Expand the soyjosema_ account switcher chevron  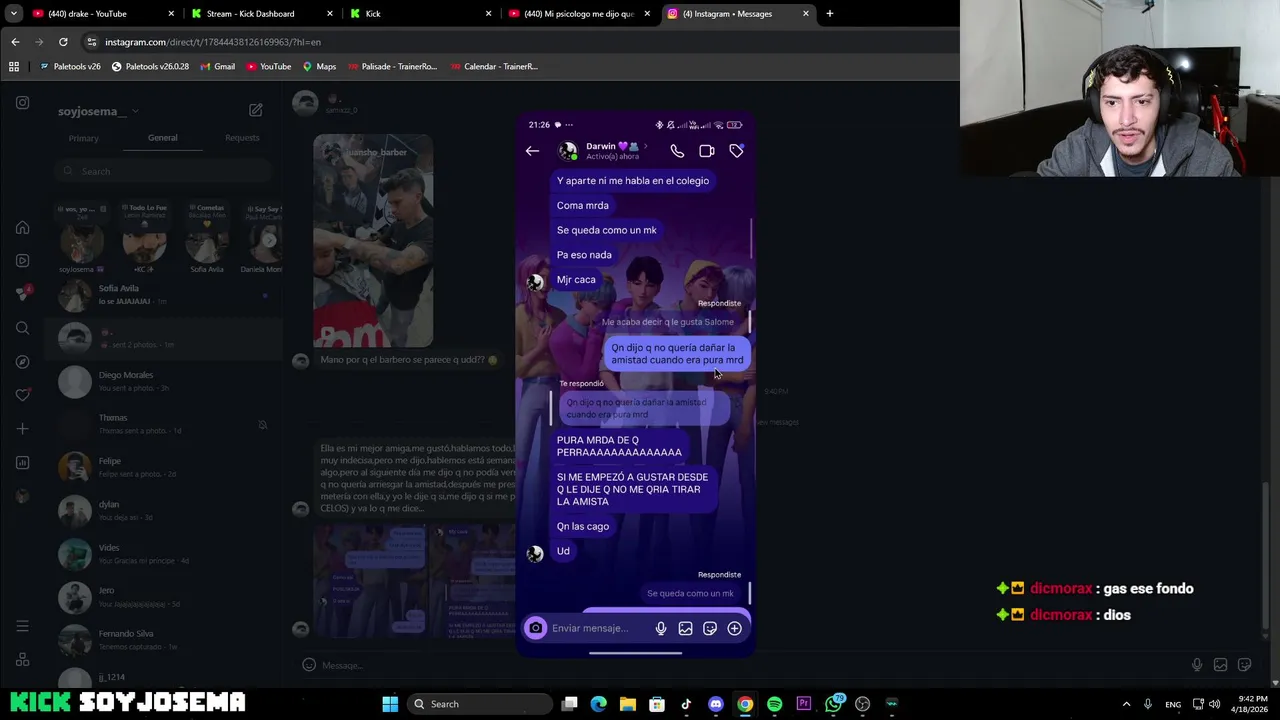tap(135, 111)
